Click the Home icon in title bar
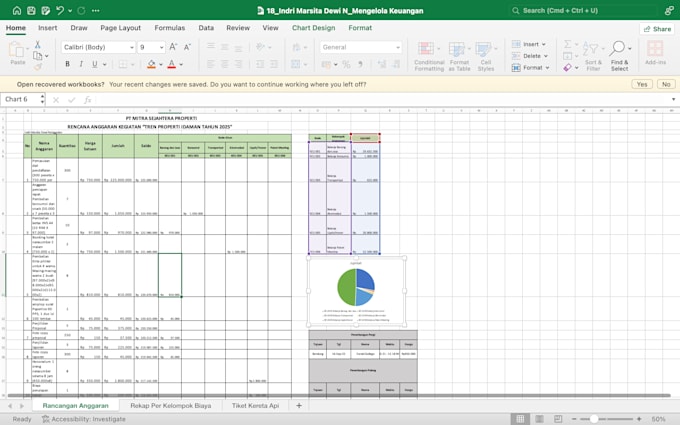The image size is (680, 425). pos(17,10)
